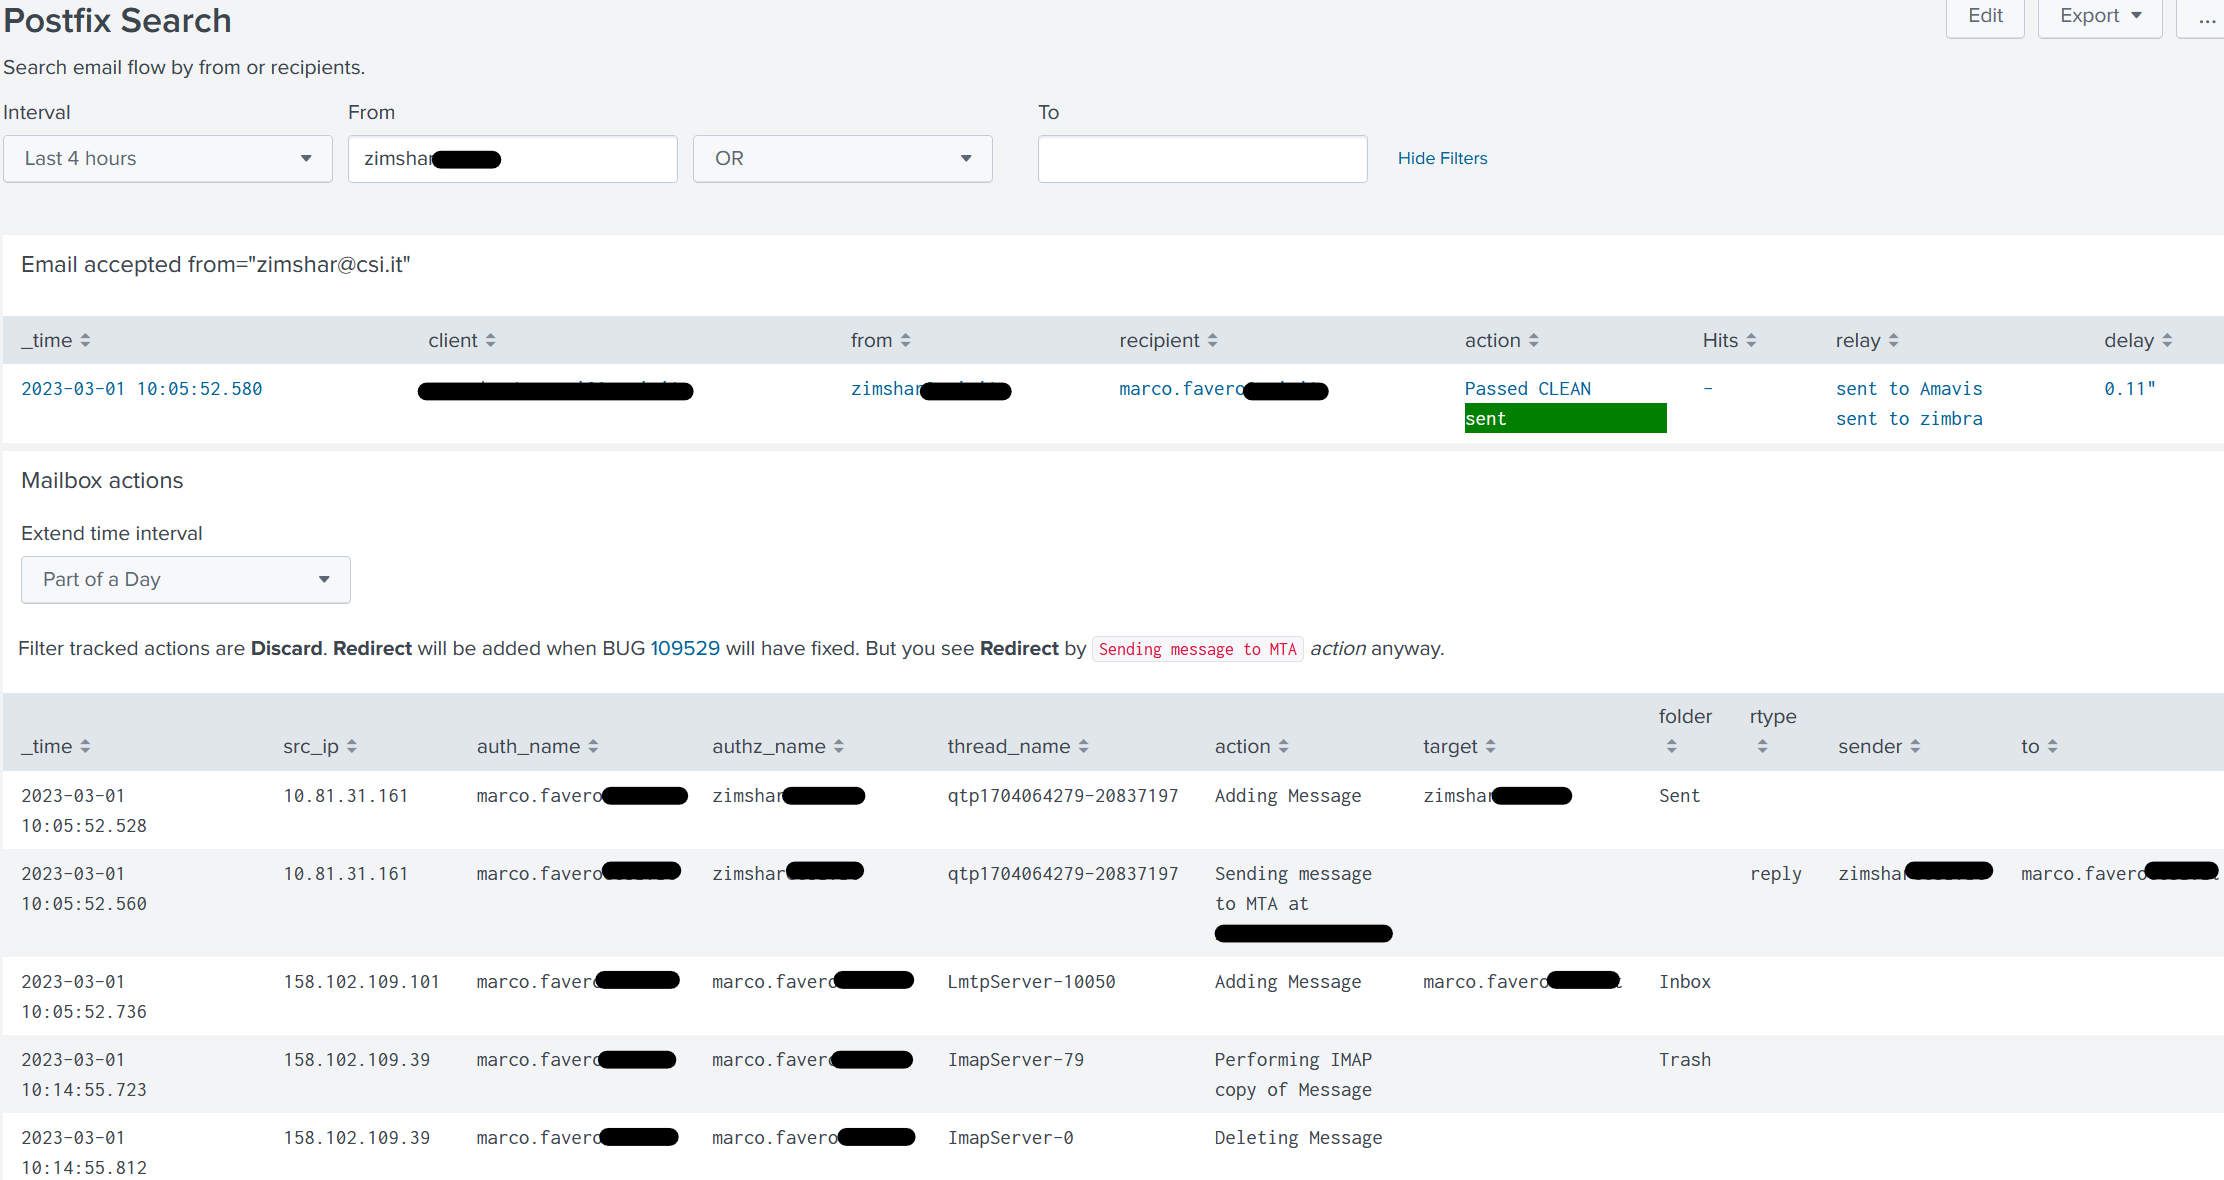Sort mailbox table by folder column
2224x1180 pixels.
(1684, 731)
